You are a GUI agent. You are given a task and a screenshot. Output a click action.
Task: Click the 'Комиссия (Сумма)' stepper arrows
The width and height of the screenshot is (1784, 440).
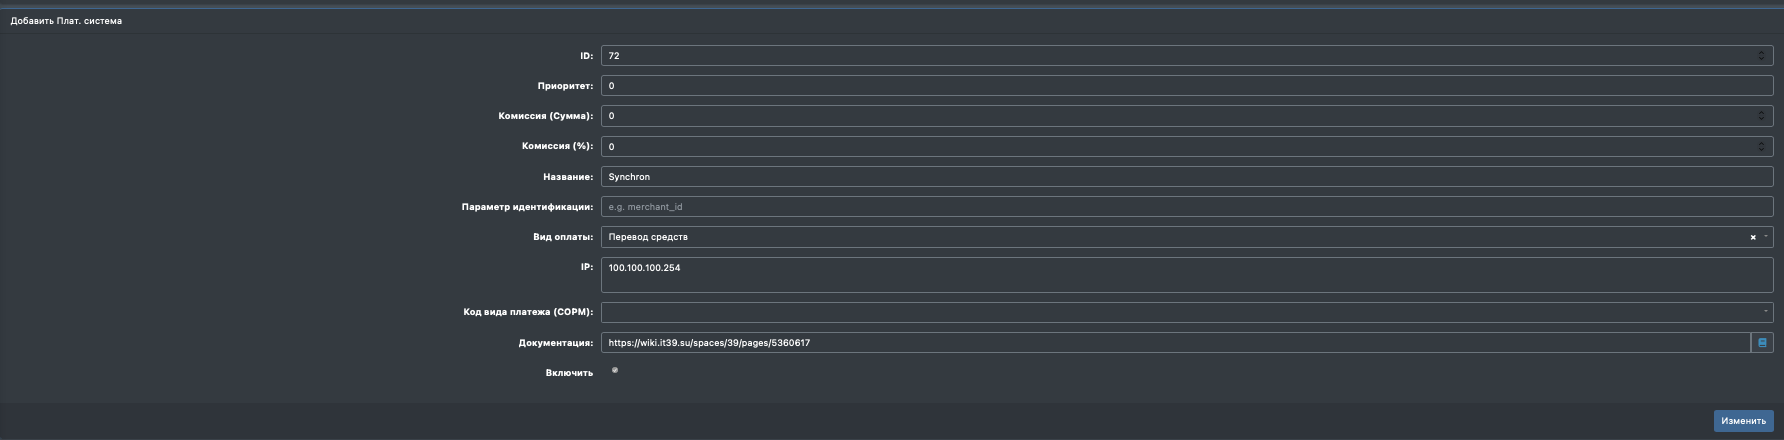[1761, 116]
